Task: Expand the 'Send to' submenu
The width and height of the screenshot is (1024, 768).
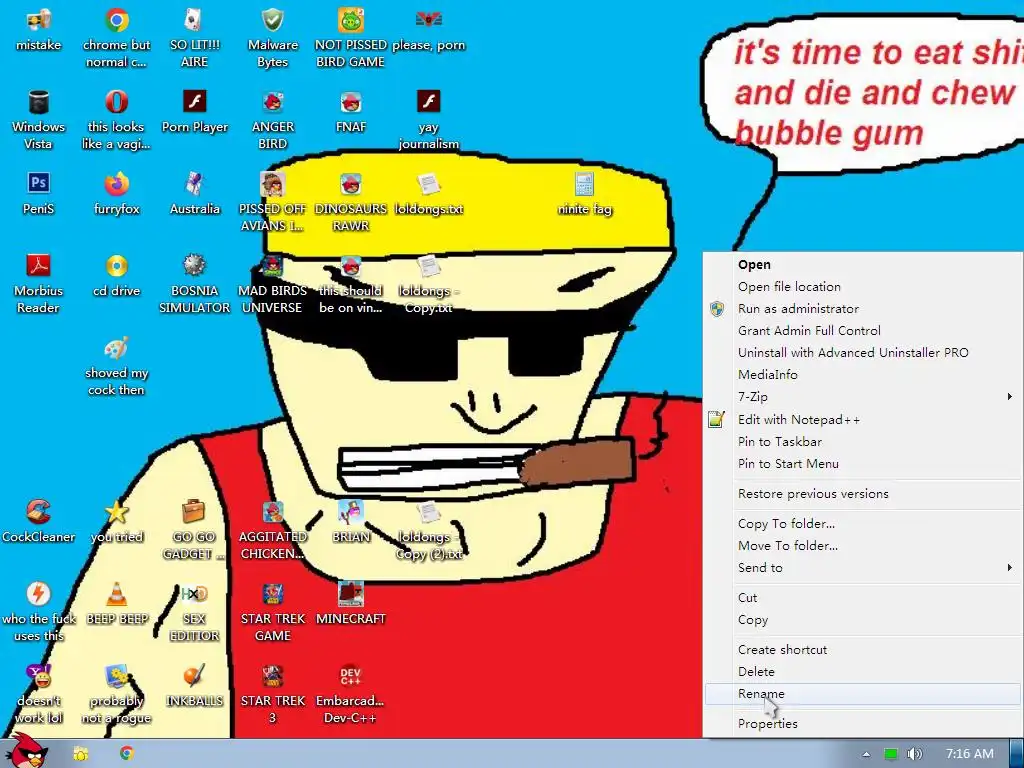Action: point(863,568)
